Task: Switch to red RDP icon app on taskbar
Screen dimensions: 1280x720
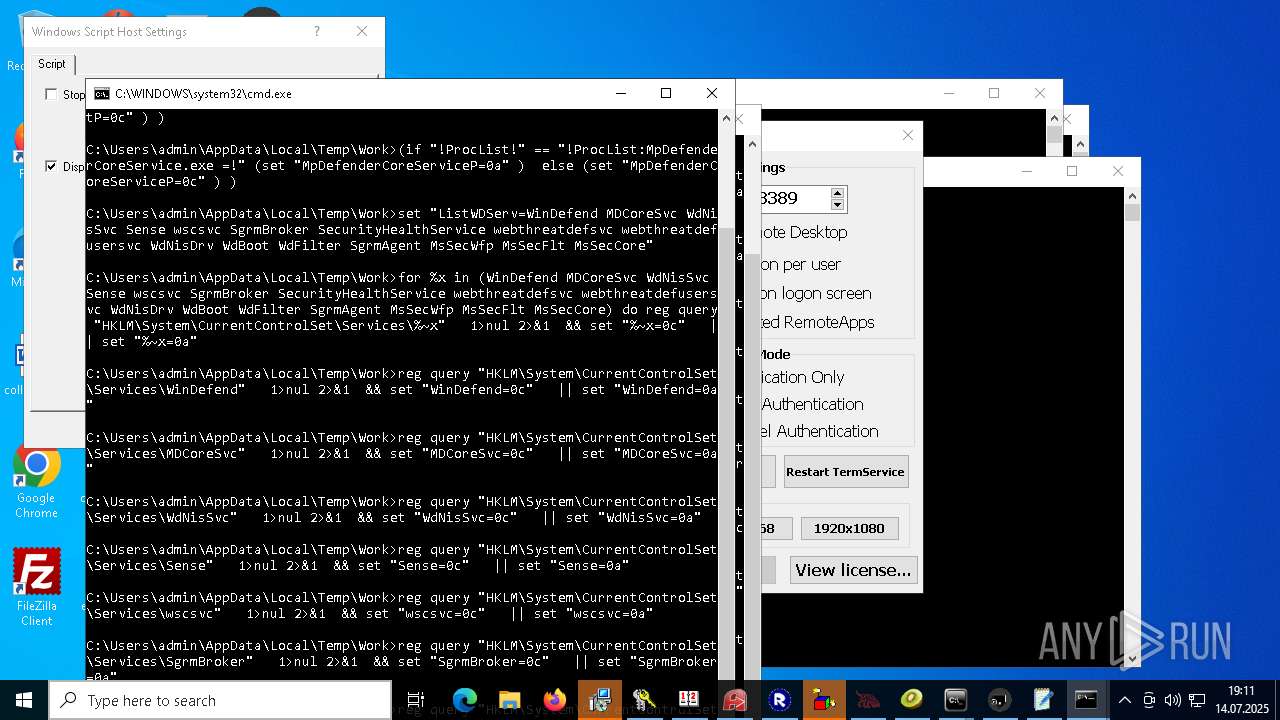Action: [x=735, y=700]
